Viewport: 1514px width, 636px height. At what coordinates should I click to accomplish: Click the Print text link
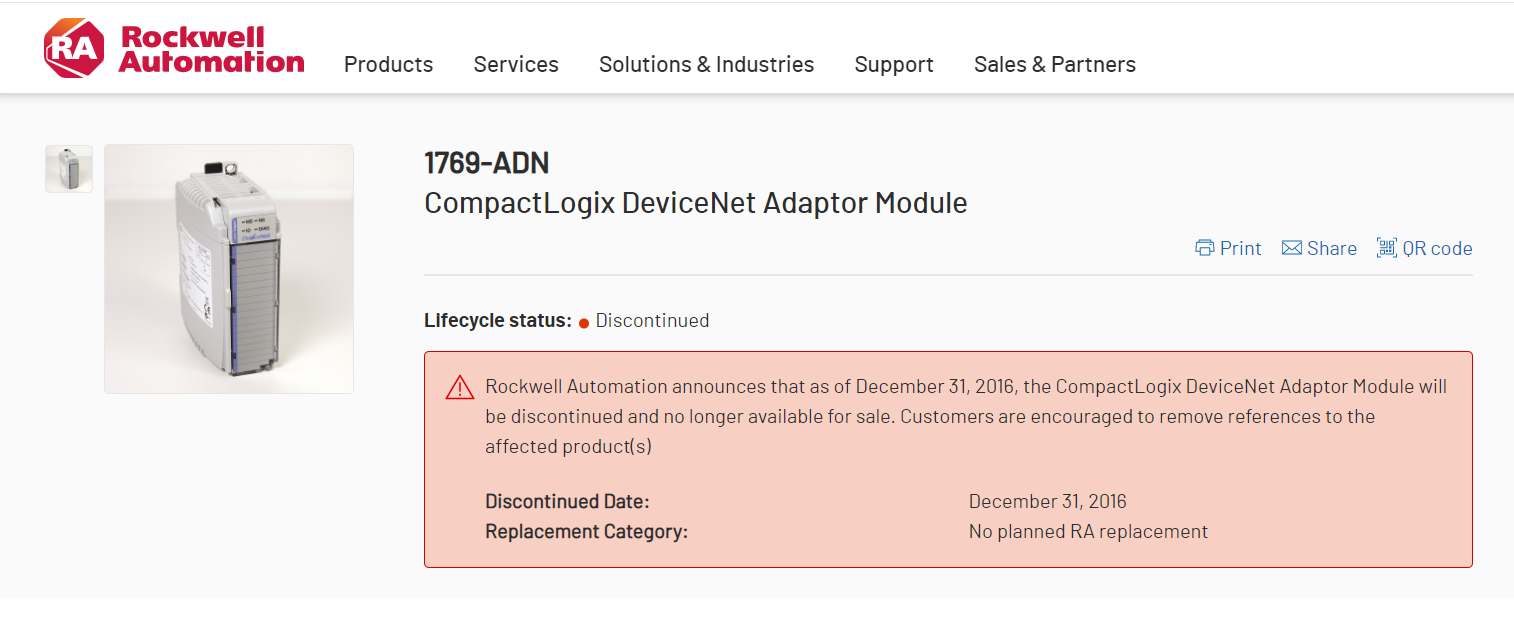pyautogui.click(x=1241, y=248)
